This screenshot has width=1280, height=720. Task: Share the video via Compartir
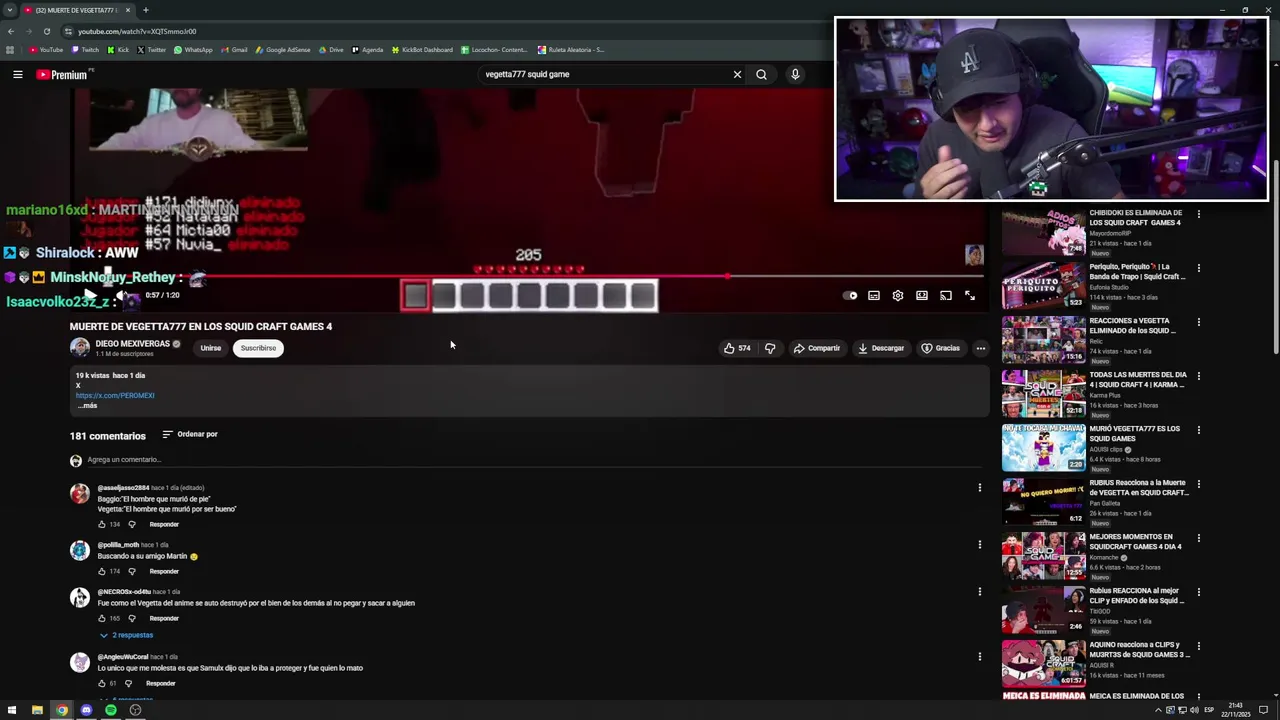click(x=816, y=348)
